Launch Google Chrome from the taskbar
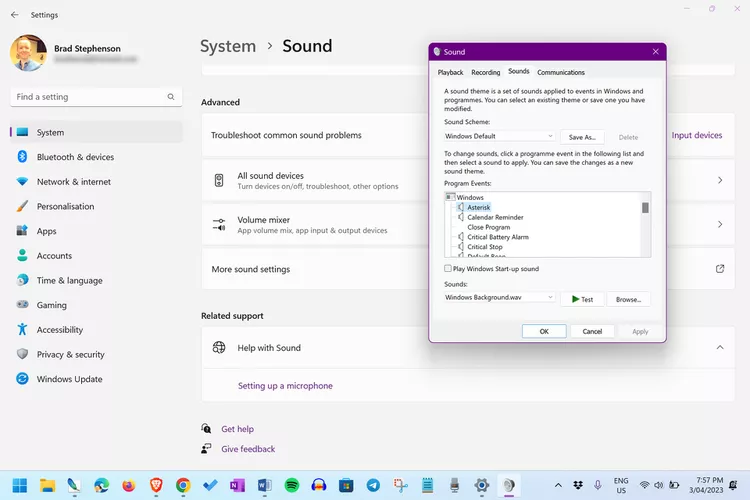The width and height of the screenshot is (750, 500). [x=183, y=486]
